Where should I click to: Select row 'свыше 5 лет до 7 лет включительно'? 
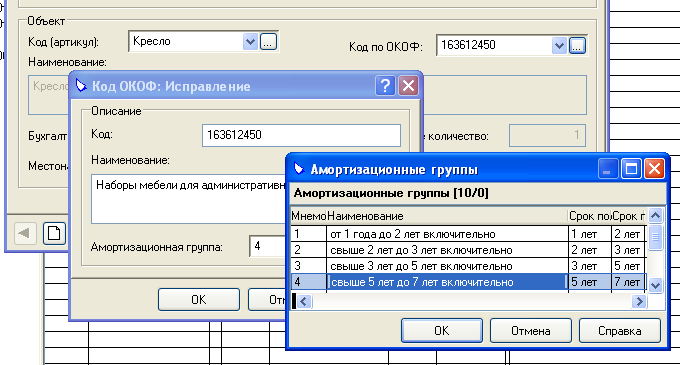click(468, 282)
